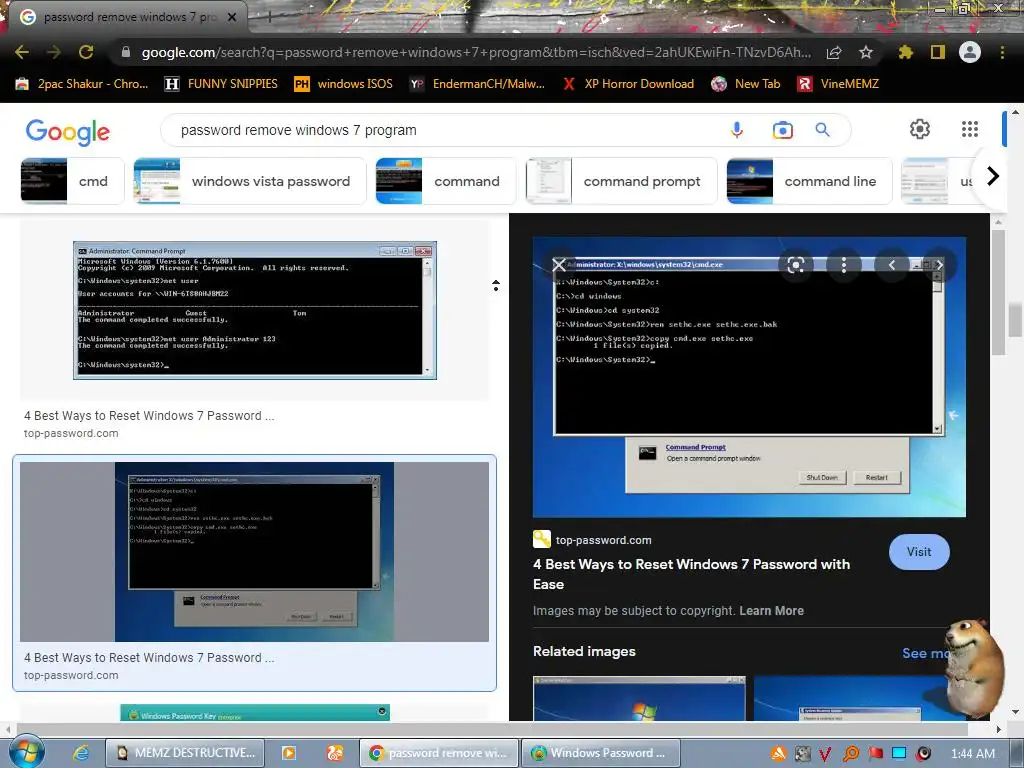Search inside image with the Lens icon on preview

795,264
